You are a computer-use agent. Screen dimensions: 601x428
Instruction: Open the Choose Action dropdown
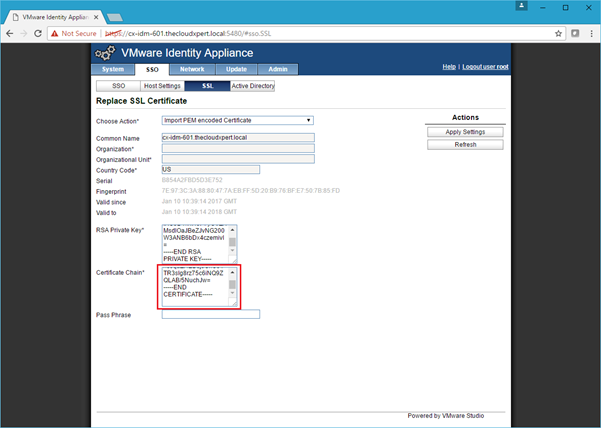tap(238, 120)
